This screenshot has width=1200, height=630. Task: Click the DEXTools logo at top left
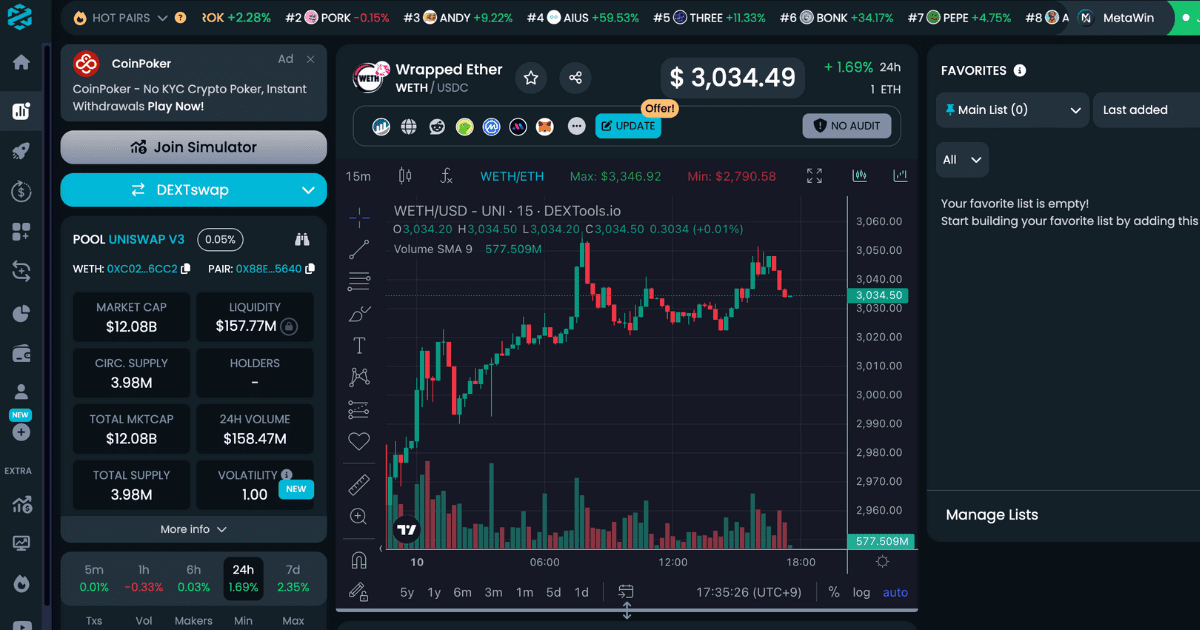click(x=20, y=17)
